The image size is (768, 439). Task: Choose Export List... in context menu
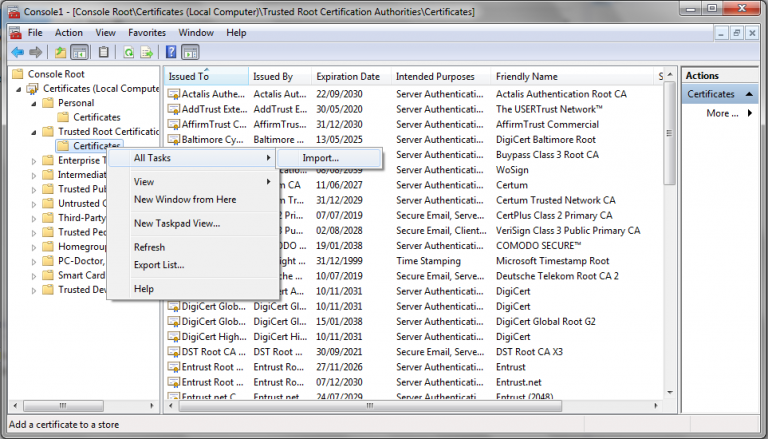click(193, 265)
